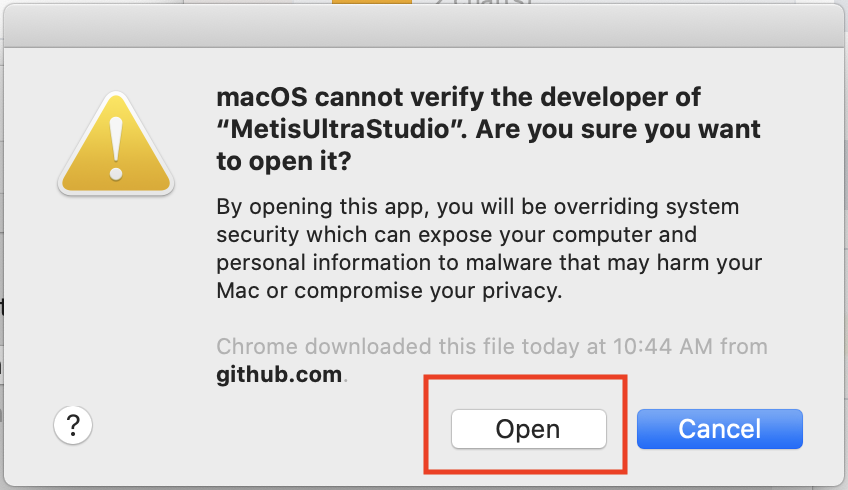This screenshot has height=490, width=848.
Task: Click the "Mac or compromise your privacy" line
Action: [389, 291]
